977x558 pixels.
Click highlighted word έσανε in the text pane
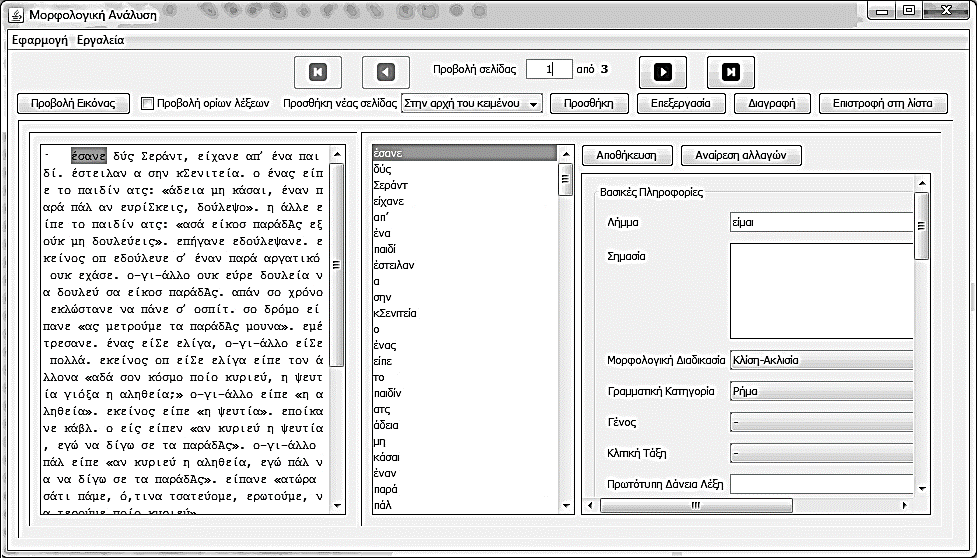pyautogui.click(x=88, y=156)
